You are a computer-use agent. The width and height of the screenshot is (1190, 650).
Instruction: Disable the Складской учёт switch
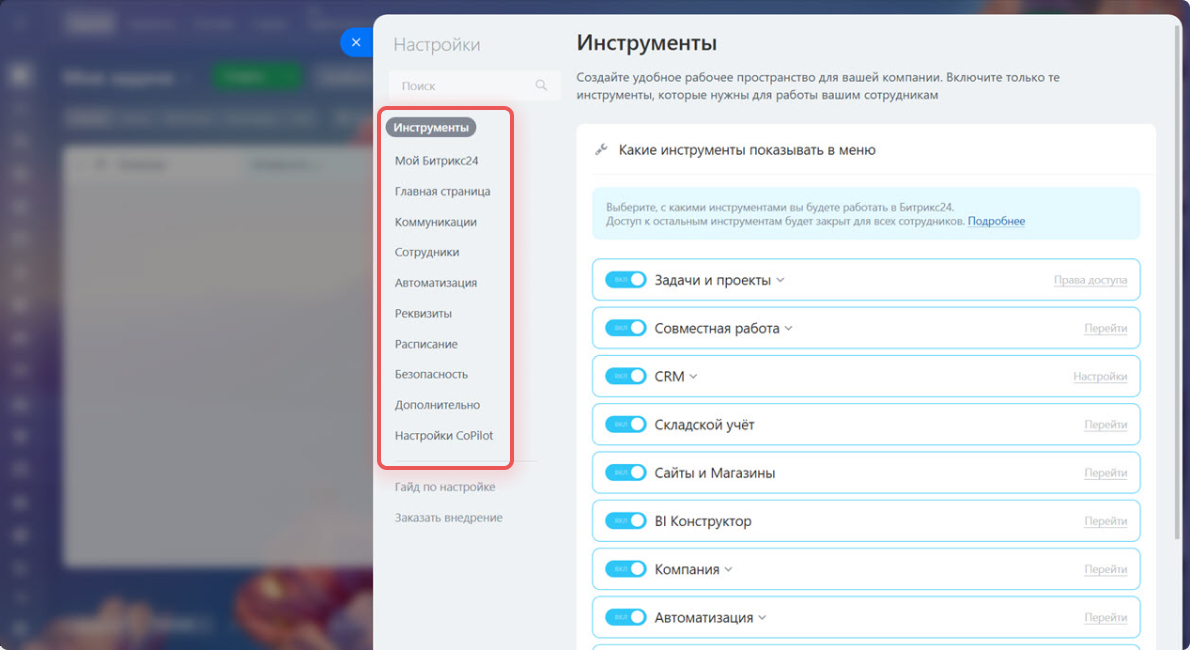[x=625, y=424]
